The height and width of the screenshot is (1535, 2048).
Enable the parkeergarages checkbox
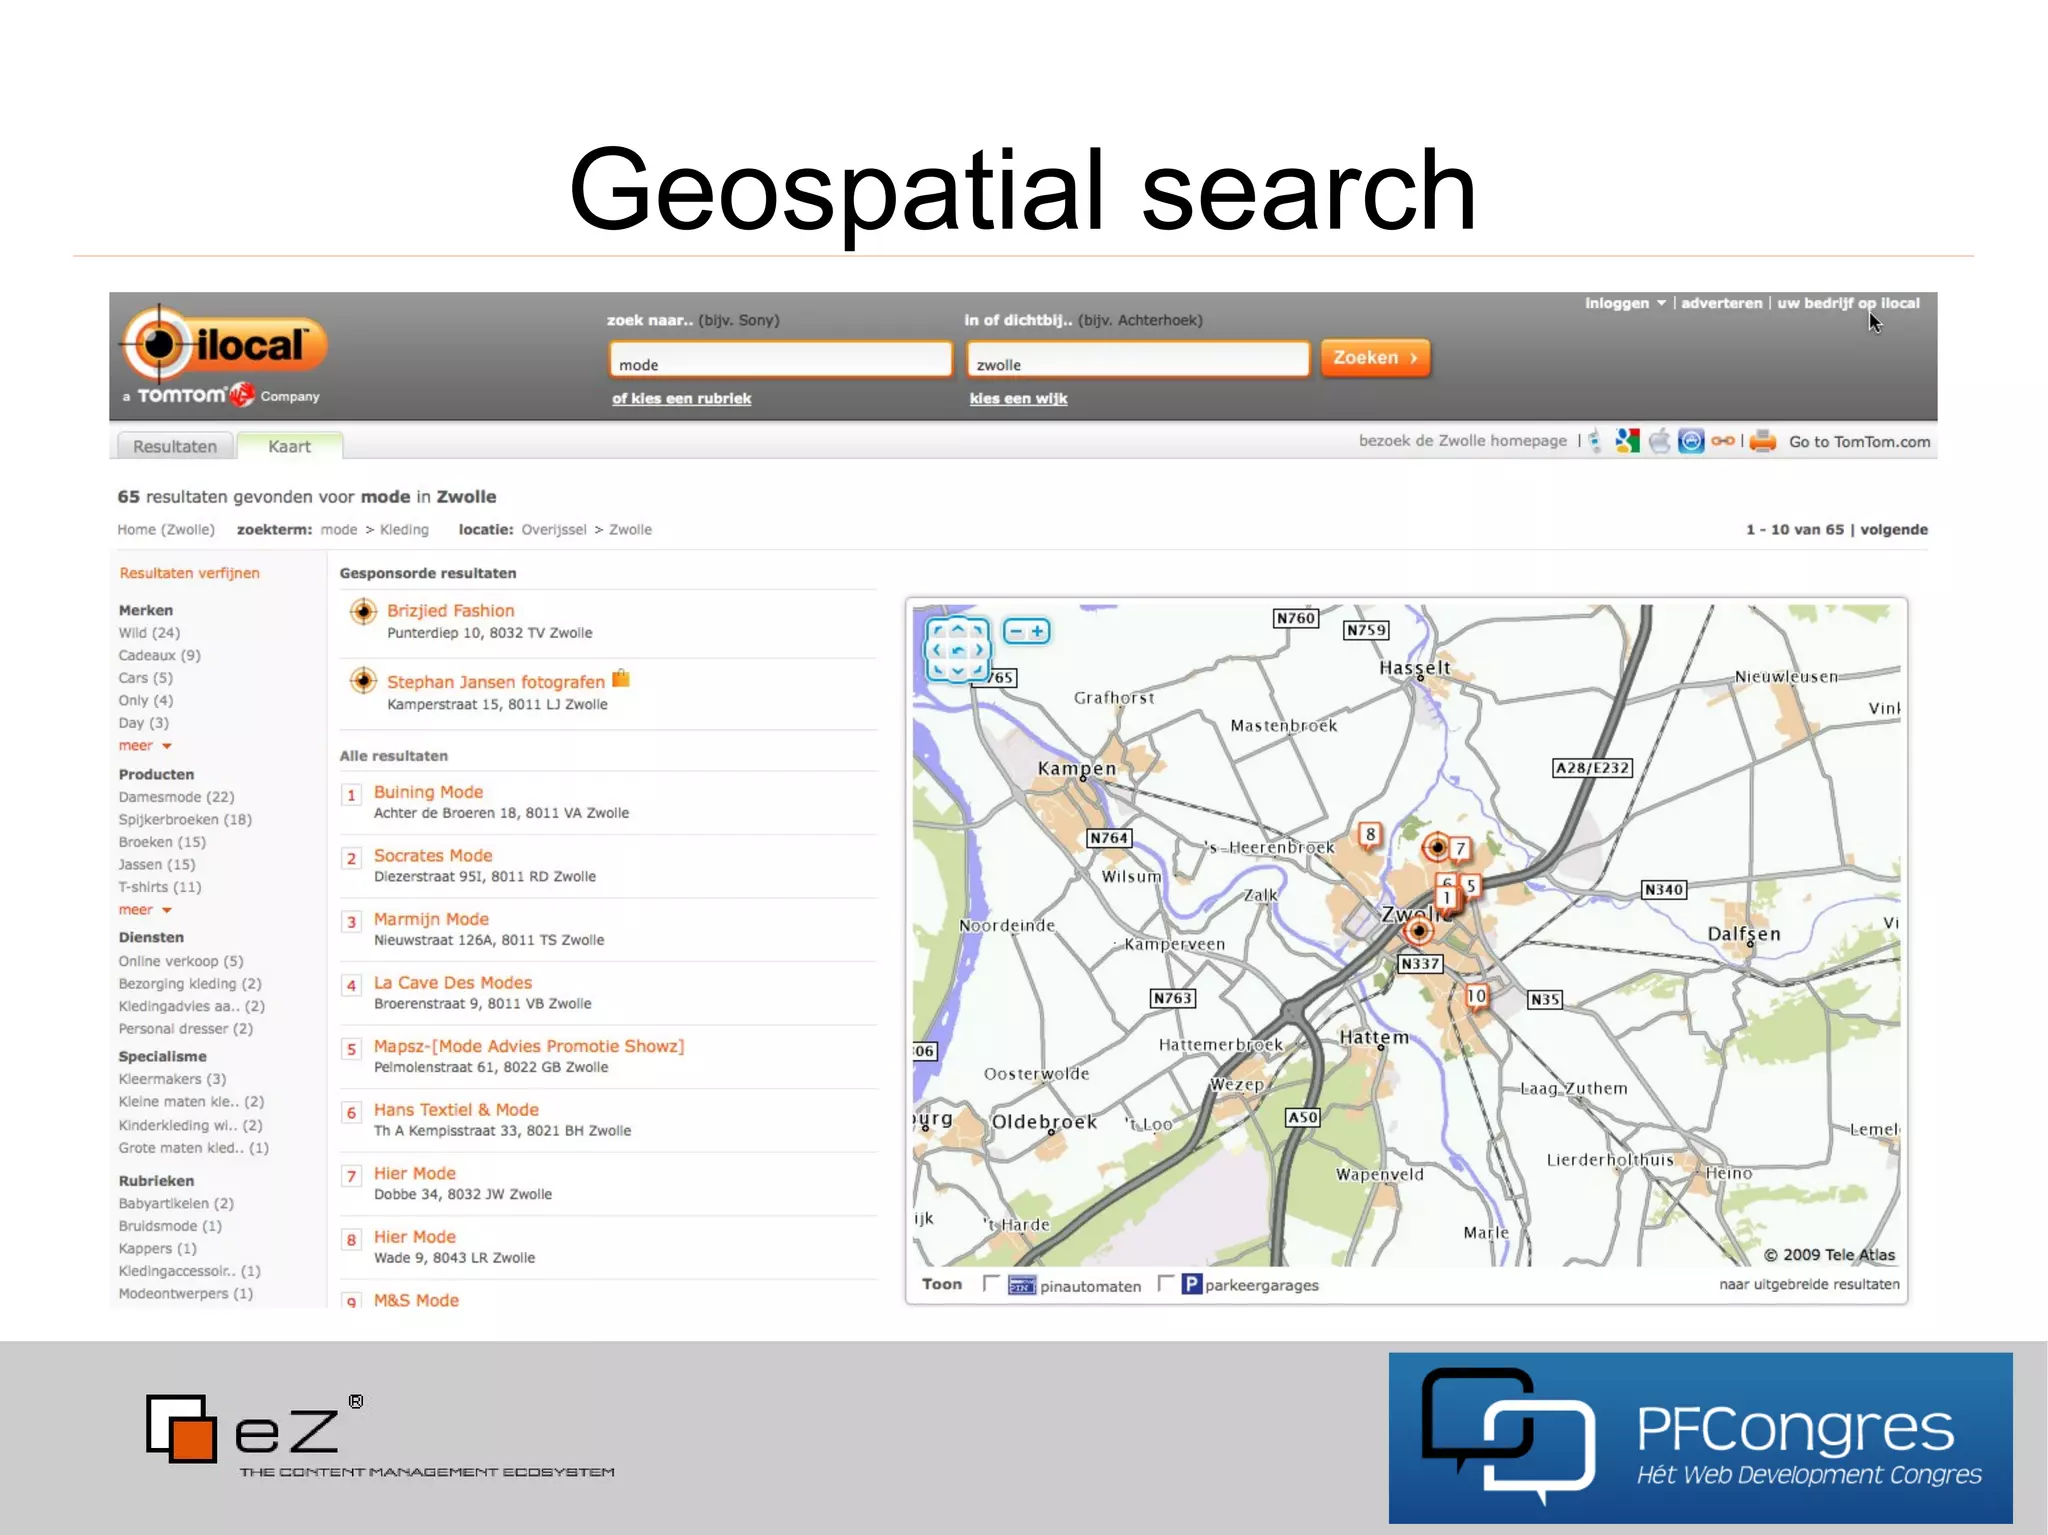click(x=1165, y=1283)
